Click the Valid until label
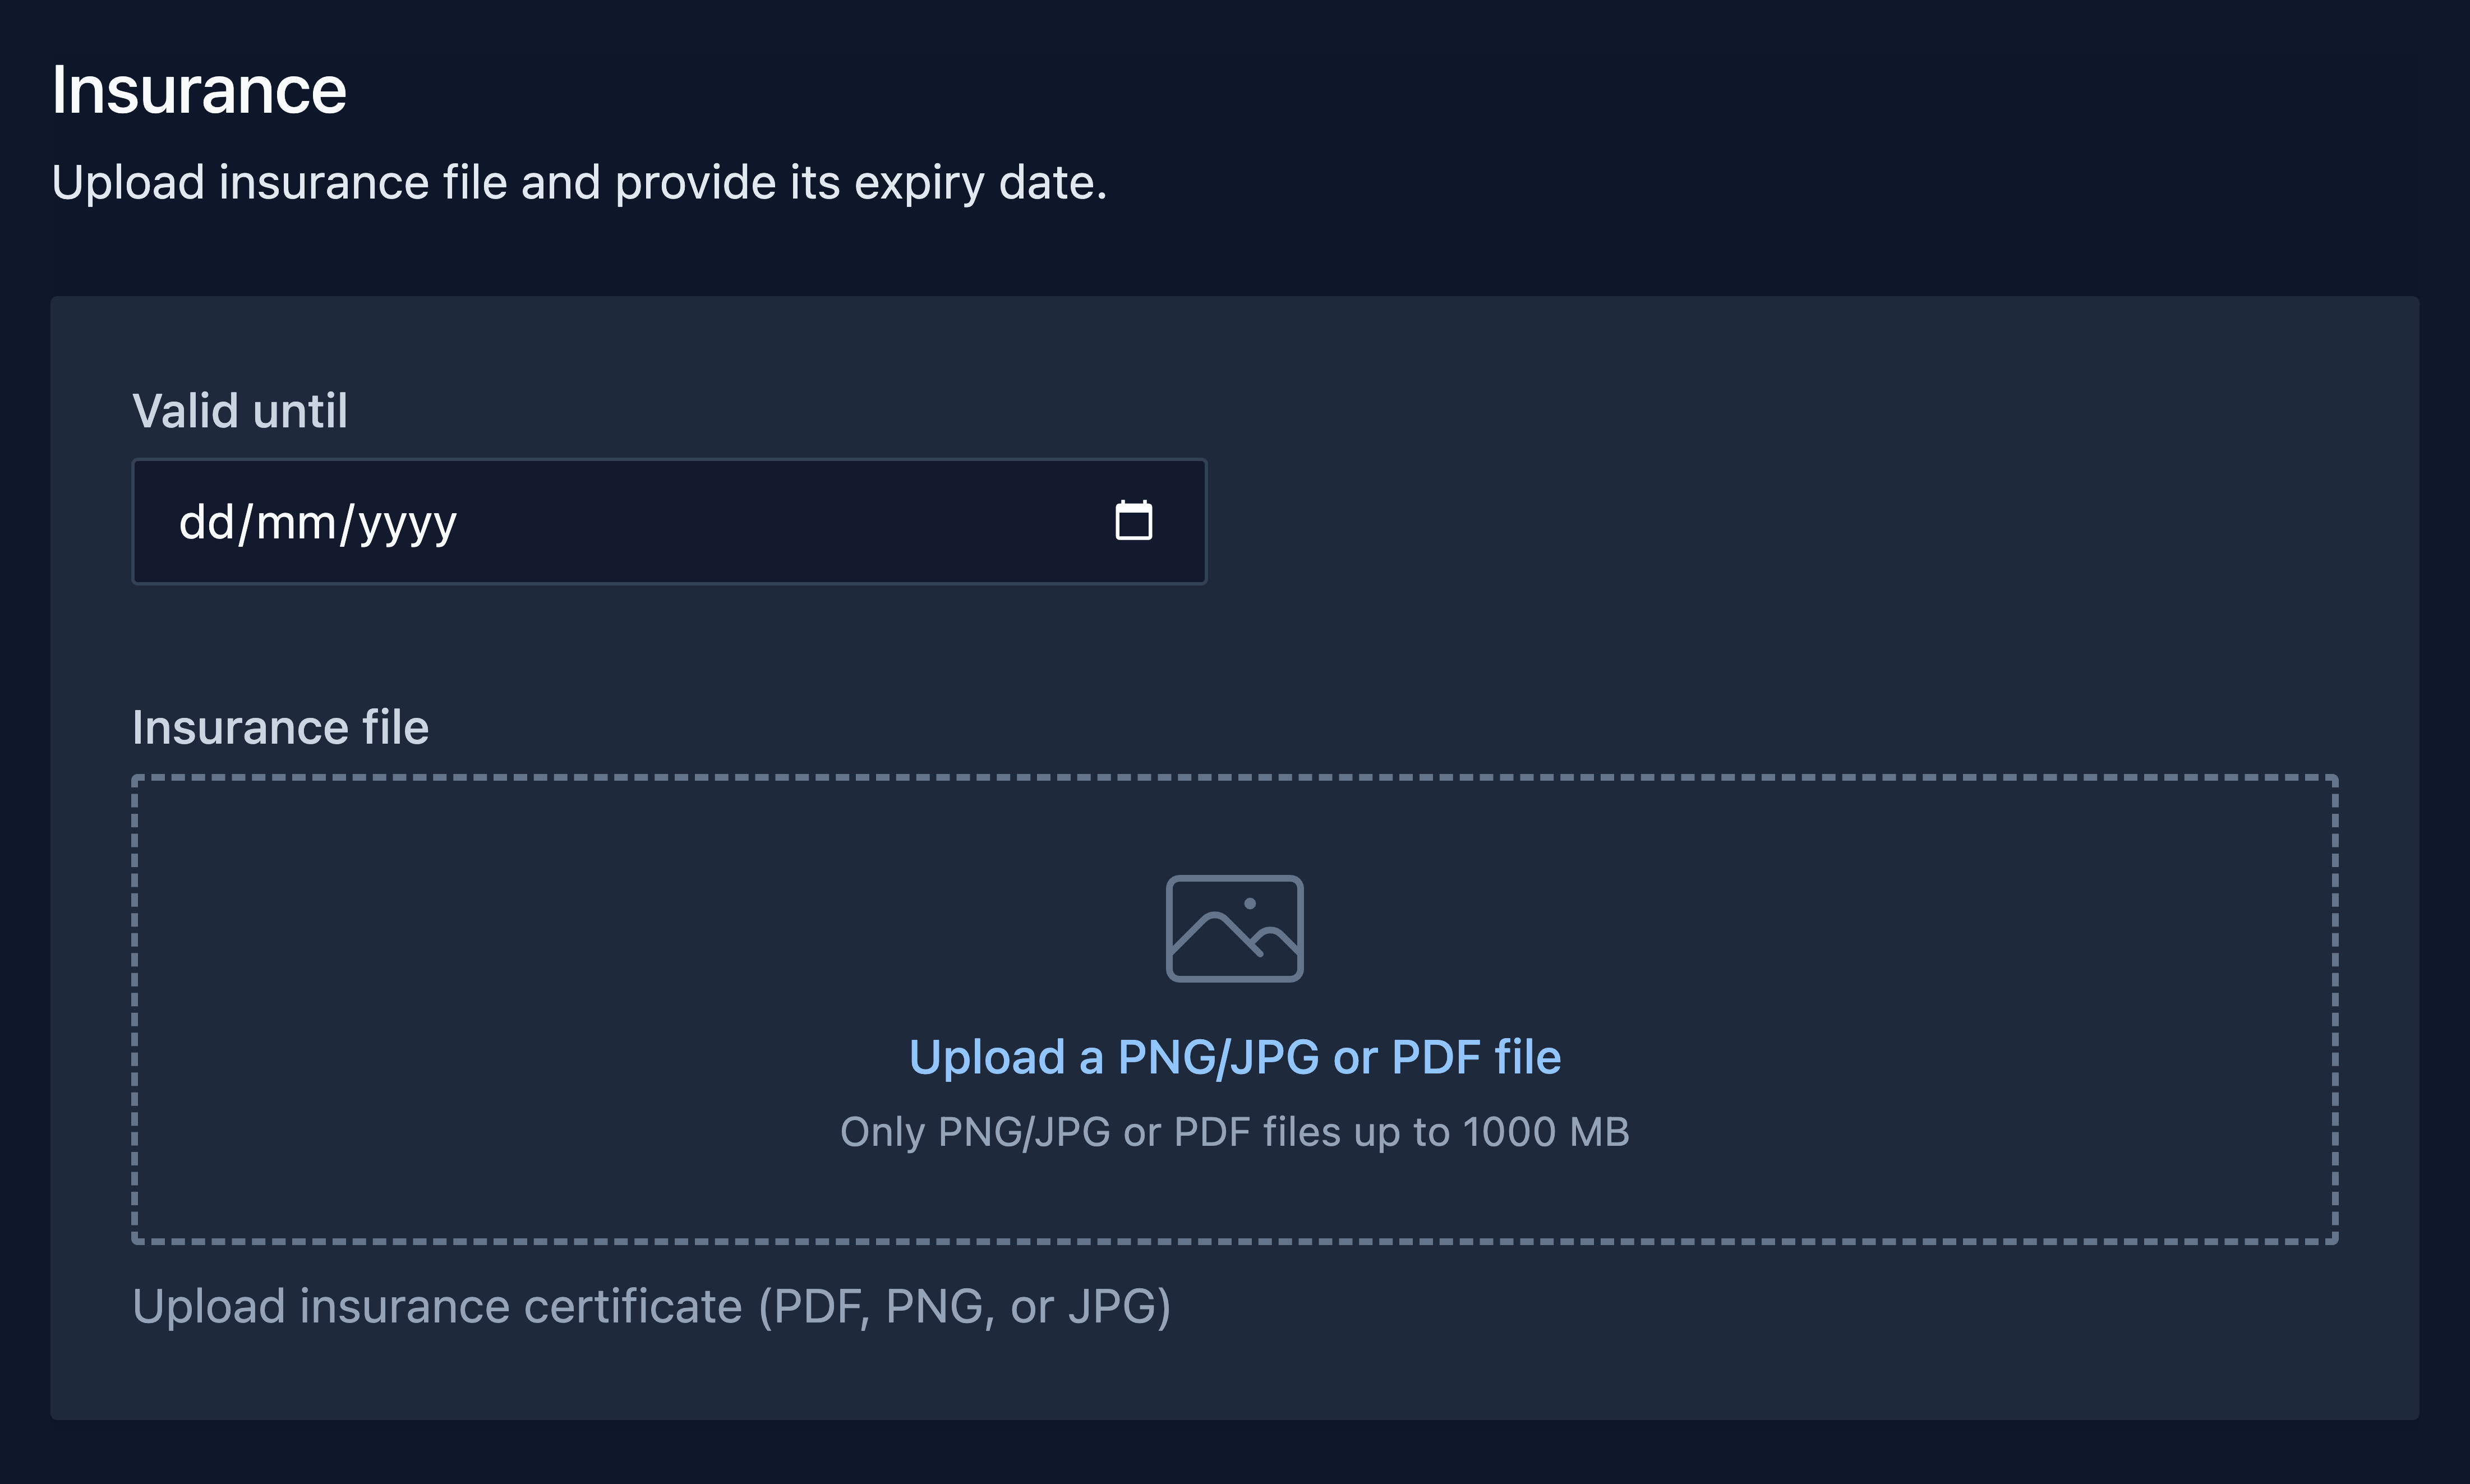This screenshot has width=2470, height=1484. pos(240,411)
